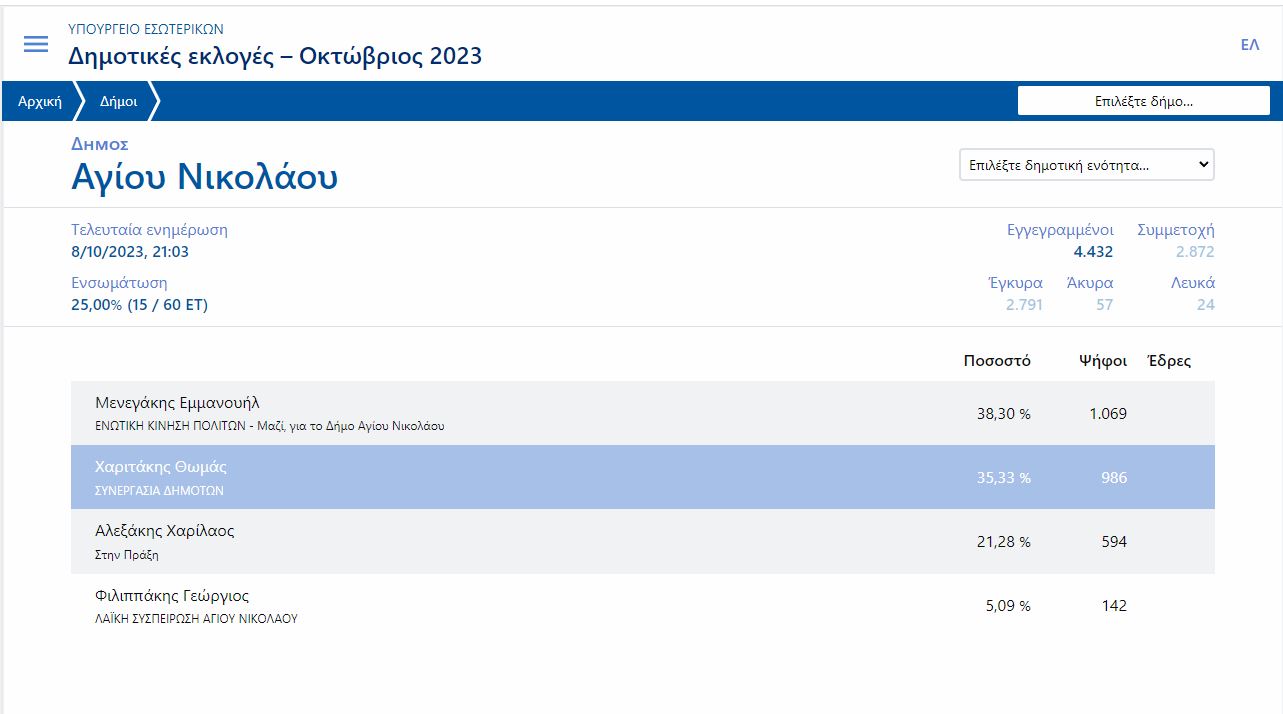The image size is (1283, 714).
Task: Click the Εγγεγραμμένοι value 4.432
Action: [x=1093, y=252]
